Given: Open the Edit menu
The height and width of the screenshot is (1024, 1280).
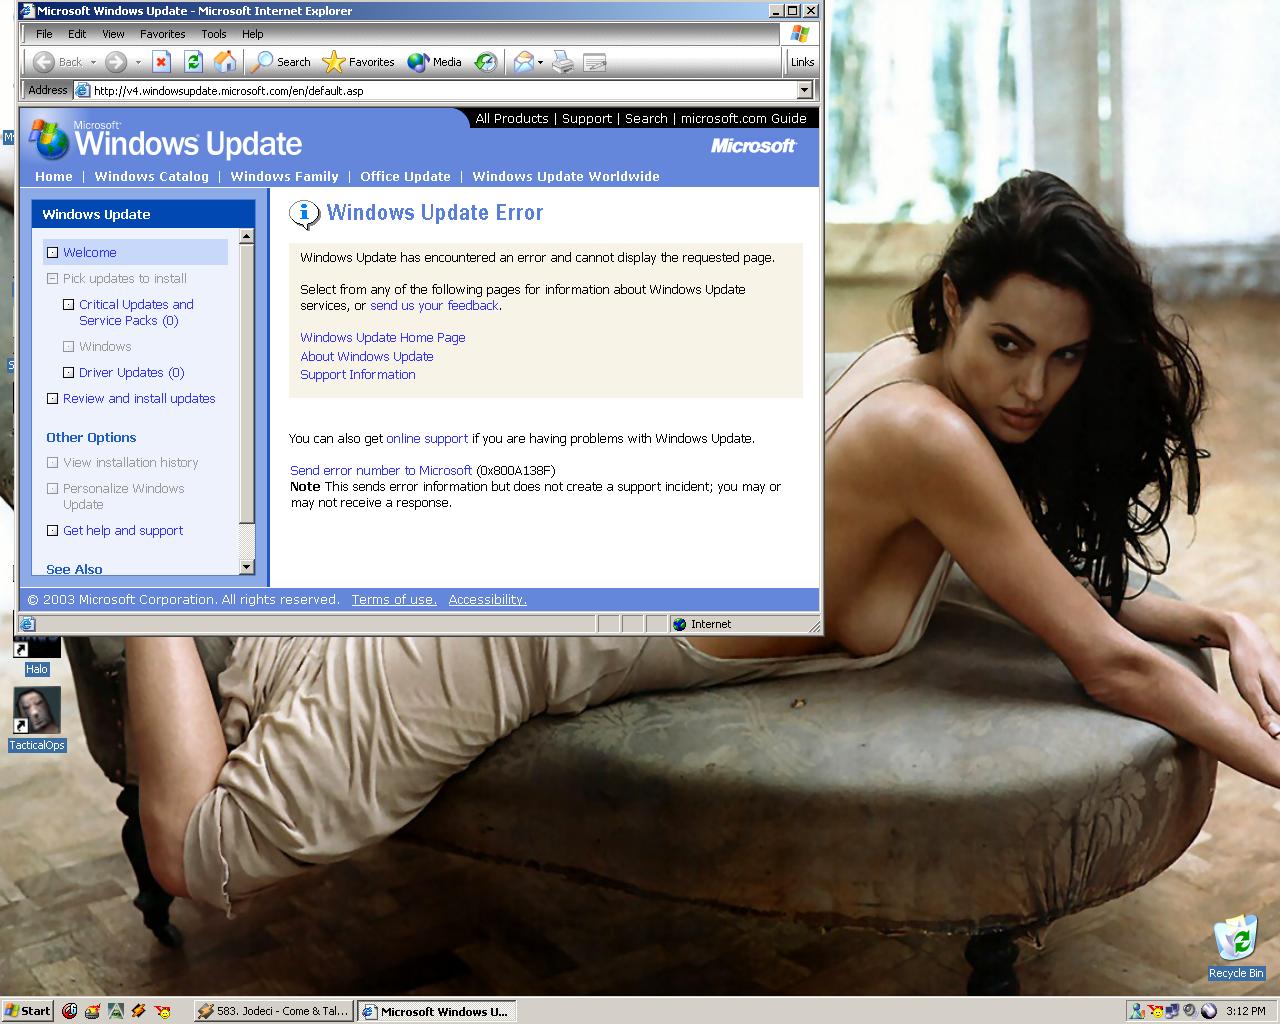Looking at the screenshot, I should coord(77,34).
